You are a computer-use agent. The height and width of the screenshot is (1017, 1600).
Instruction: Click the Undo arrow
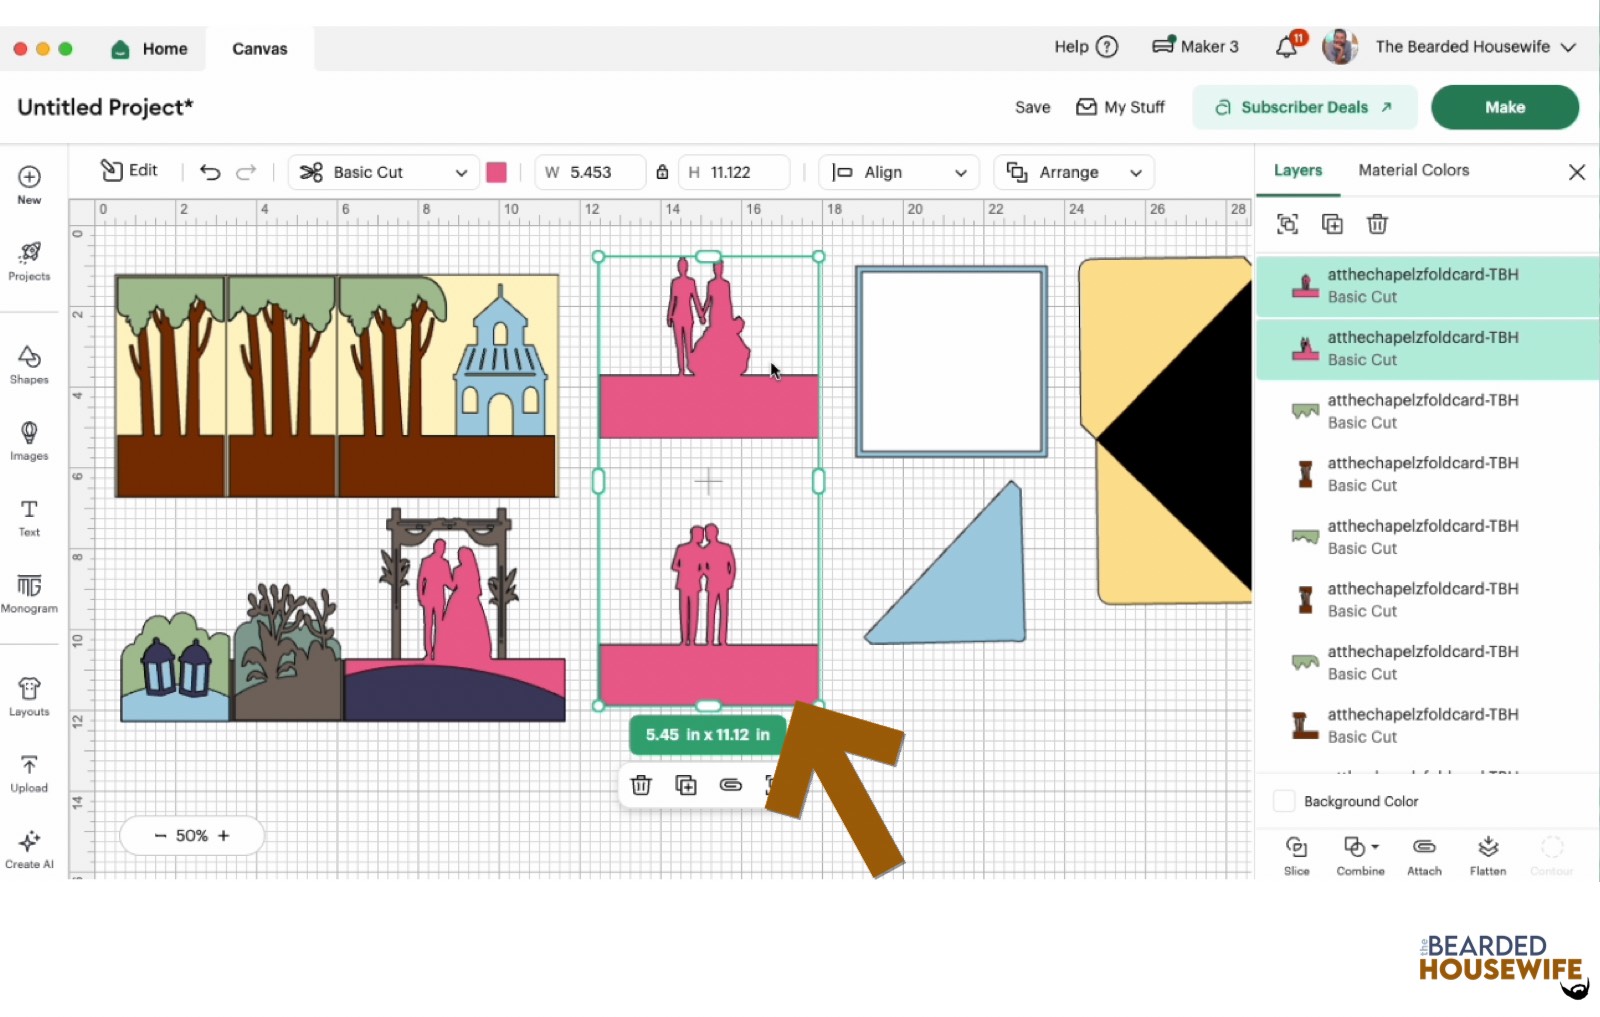[x=210, y=172]
